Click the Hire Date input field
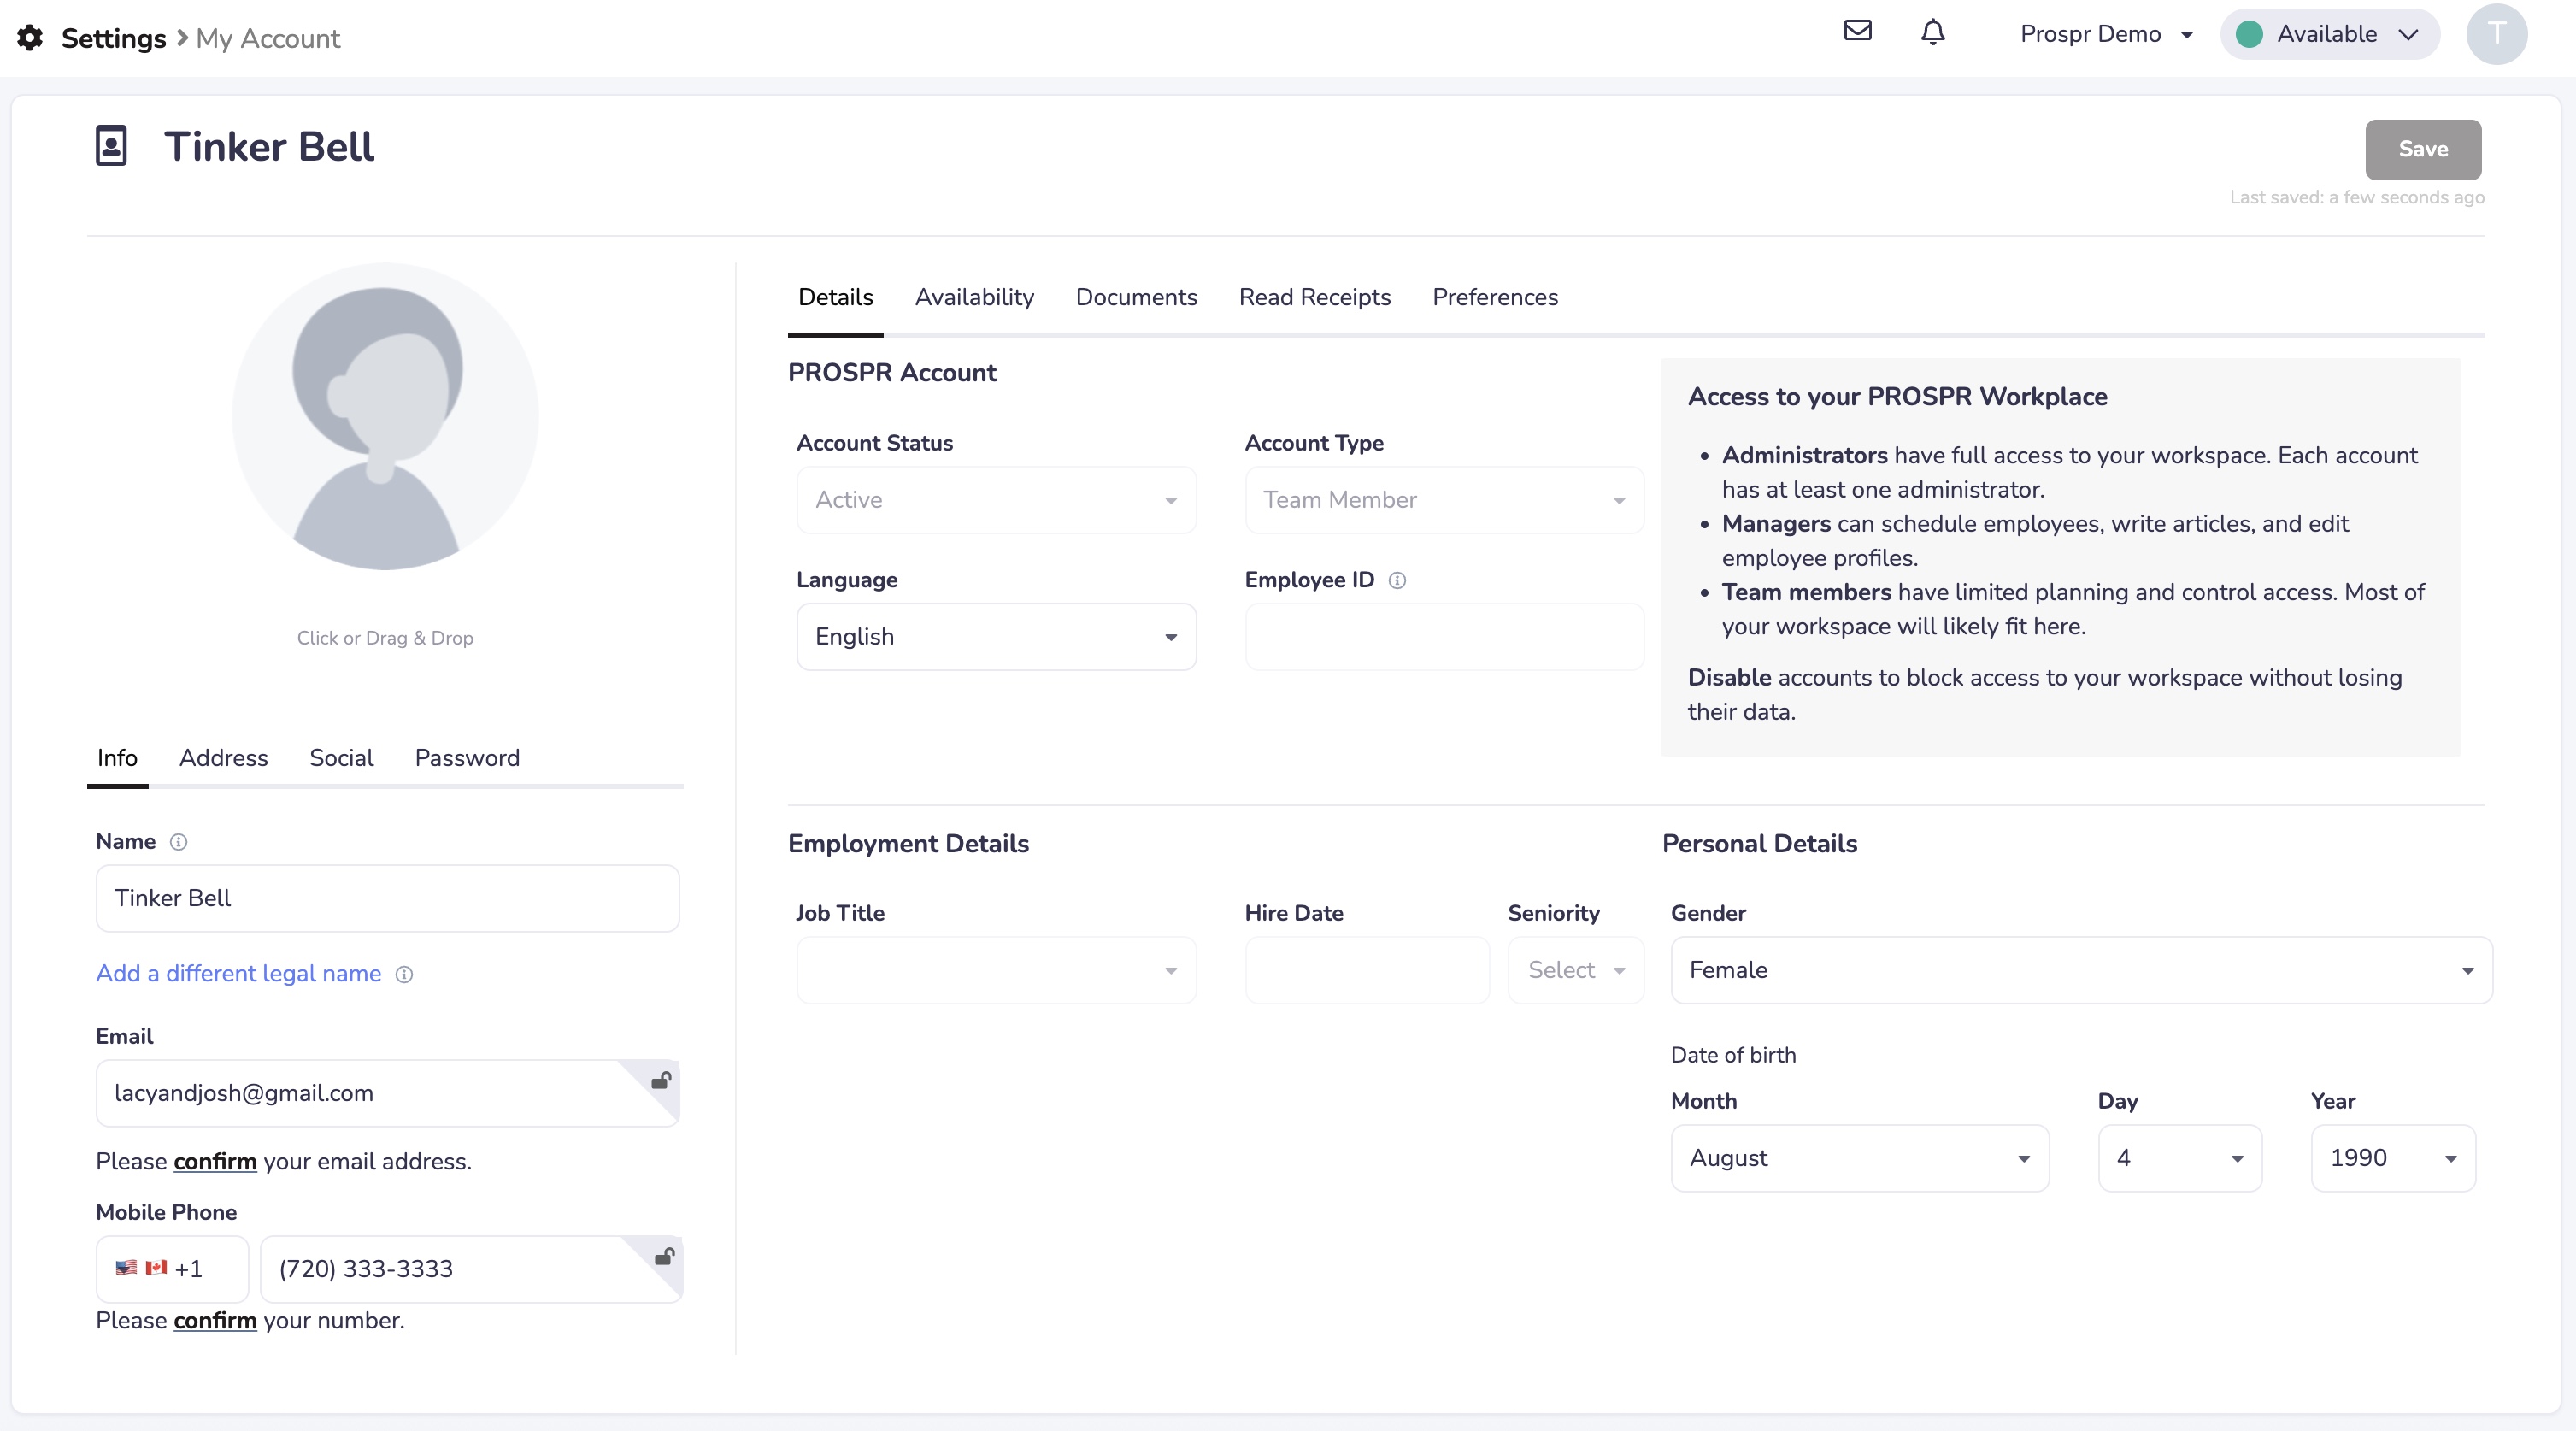Image resolution: width=2576 pixels, height=1431 pixels. click(x=1367, y=970)
